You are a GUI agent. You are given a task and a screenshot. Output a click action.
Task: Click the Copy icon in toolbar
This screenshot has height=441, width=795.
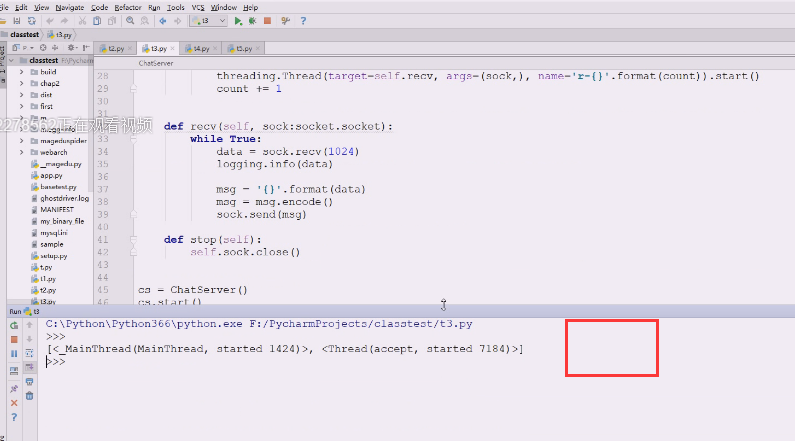coord(97,21)
